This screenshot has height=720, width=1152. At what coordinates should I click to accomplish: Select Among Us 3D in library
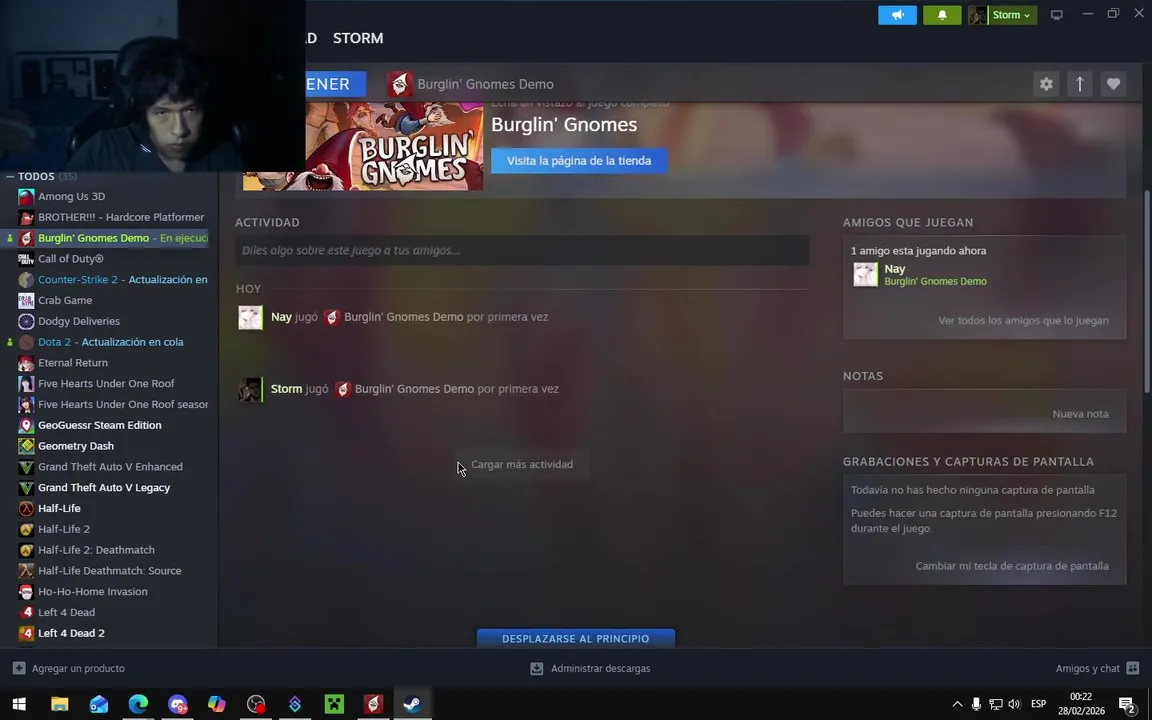pyautogui.click(x=71, y=196)
